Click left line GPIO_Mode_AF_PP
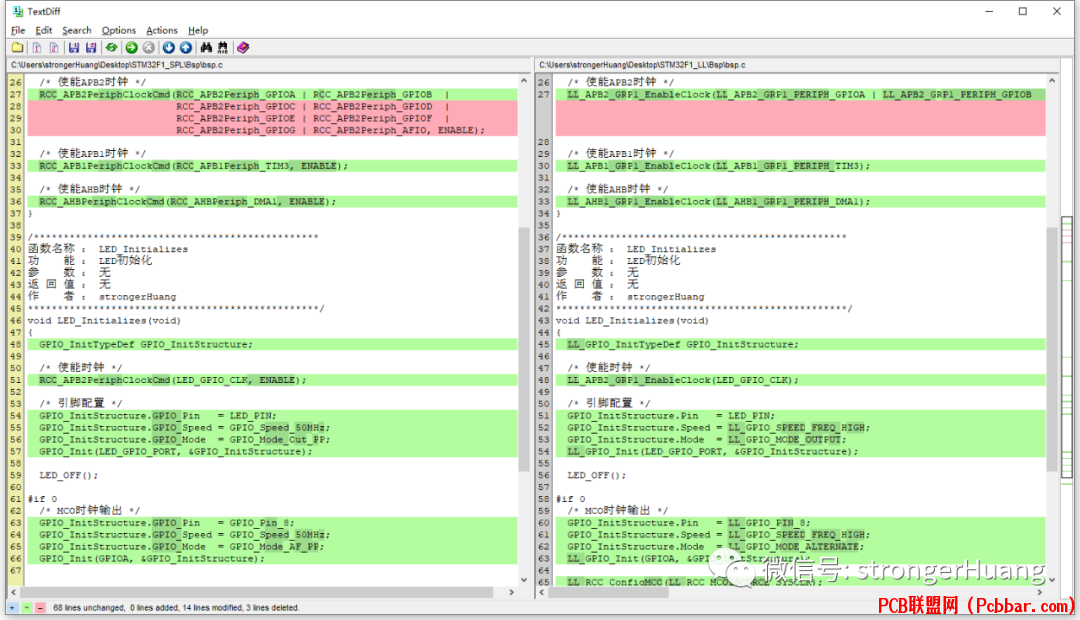The width and height of the screenshot is (1080, 620). click(x=272, y=546)
